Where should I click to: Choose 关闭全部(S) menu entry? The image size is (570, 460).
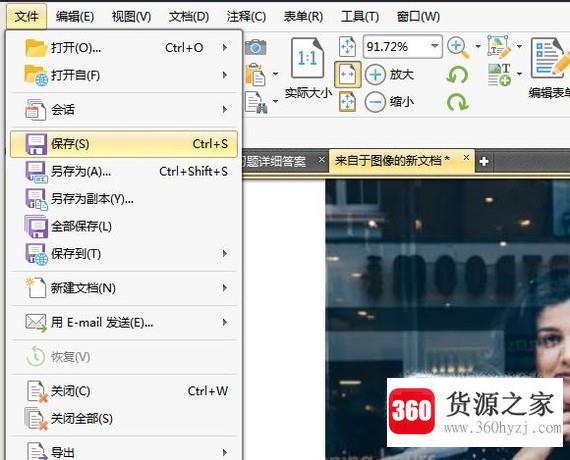click(x=124, y=419)
